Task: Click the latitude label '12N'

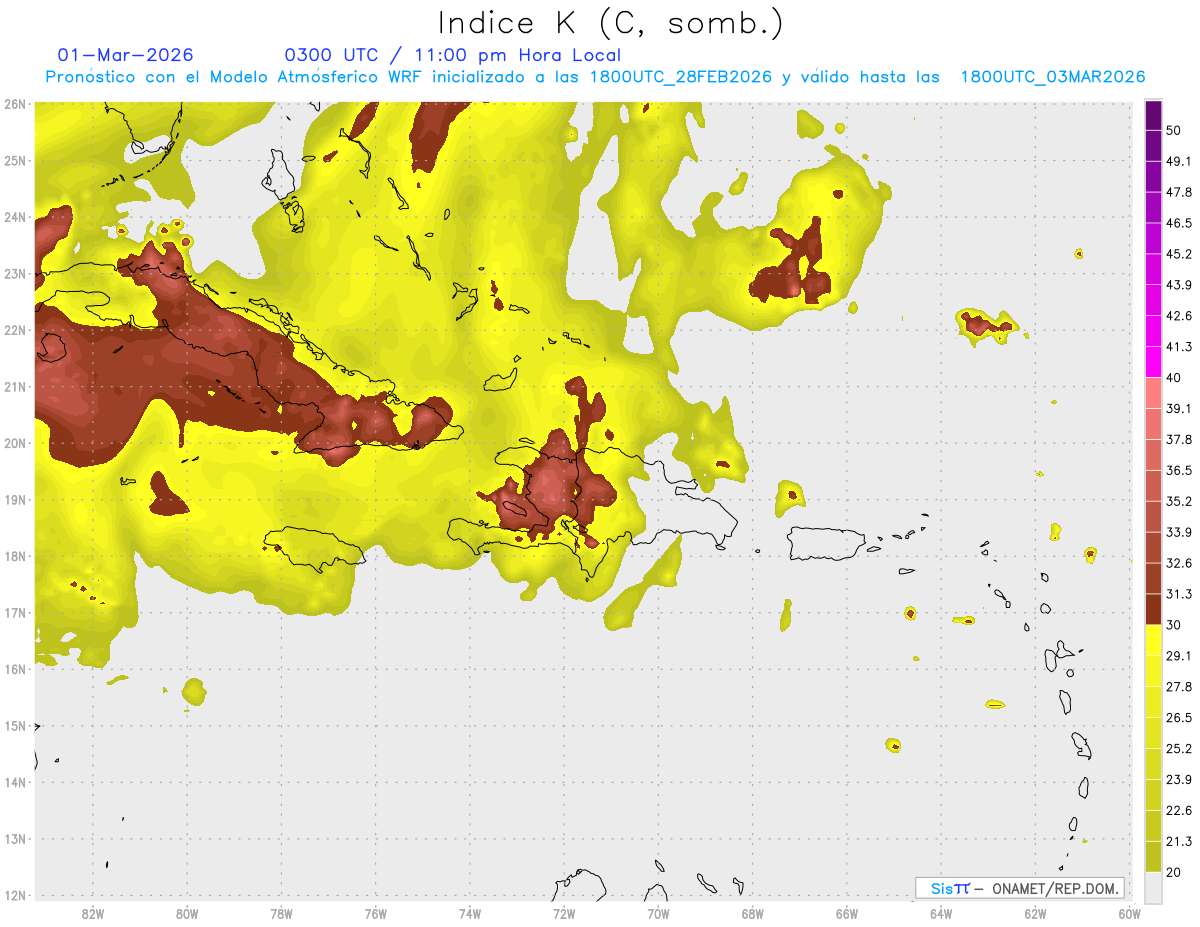Action: [x=15, y=895]
